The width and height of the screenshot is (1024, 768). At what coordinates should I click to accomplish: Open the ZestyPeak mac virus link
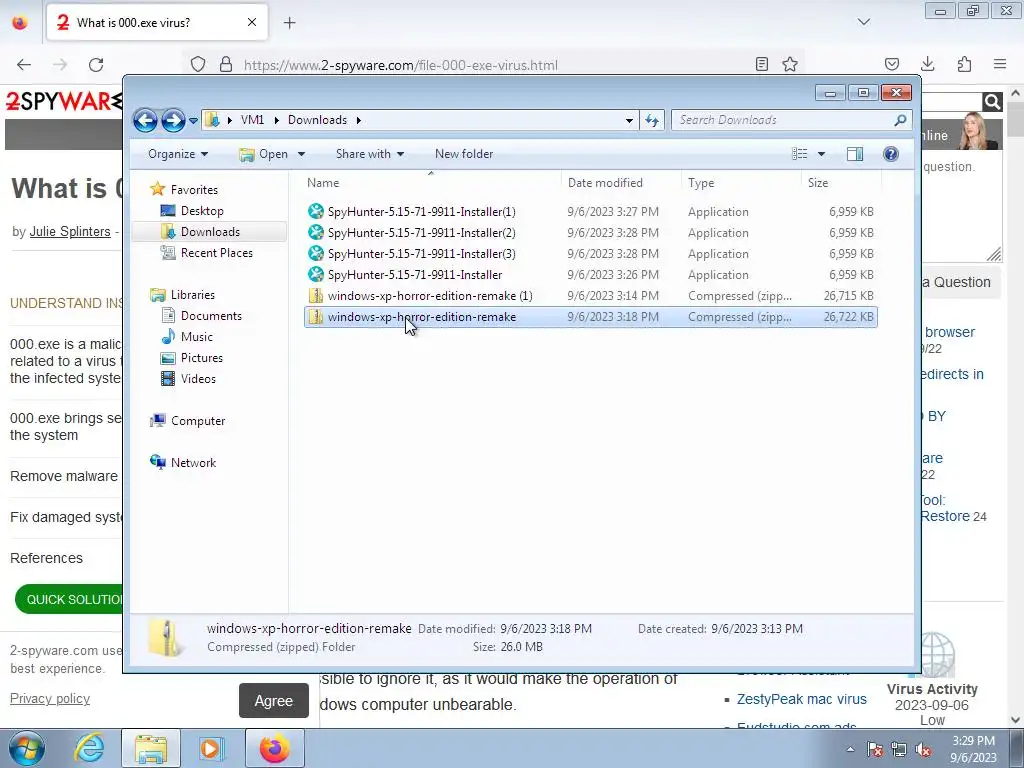[801, 699]
